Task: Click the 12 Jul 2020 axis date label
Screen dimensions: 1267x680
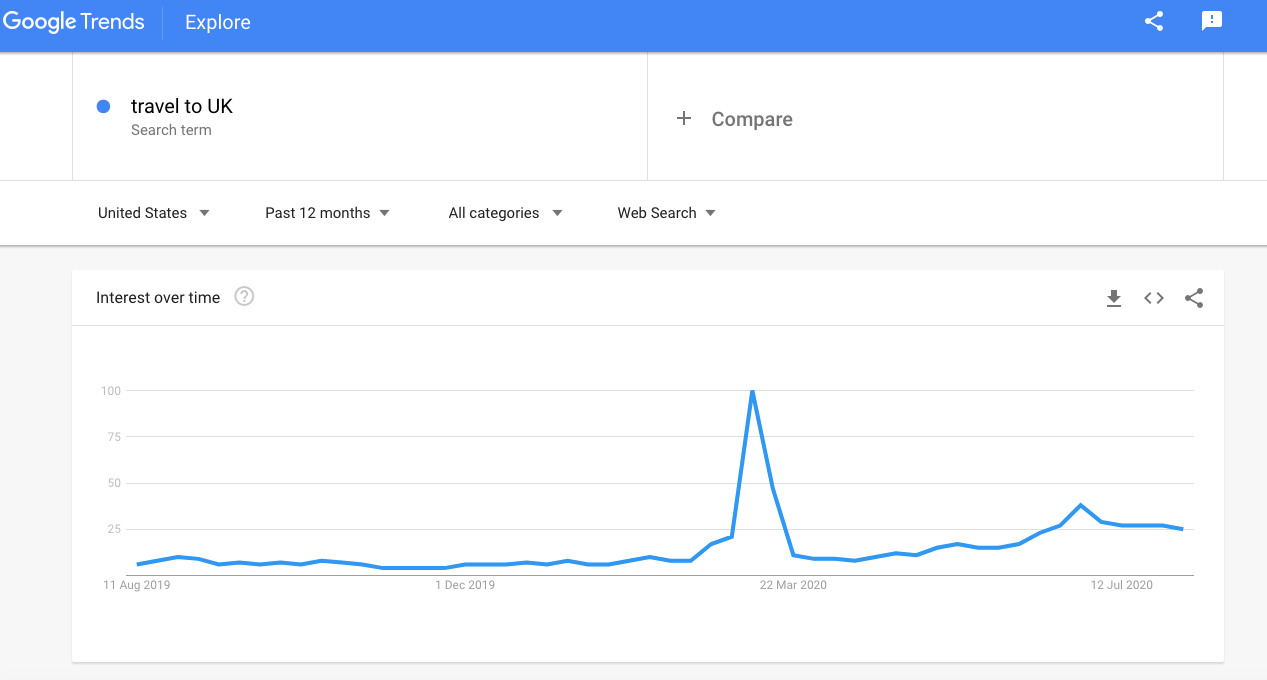Action: 1121,585
